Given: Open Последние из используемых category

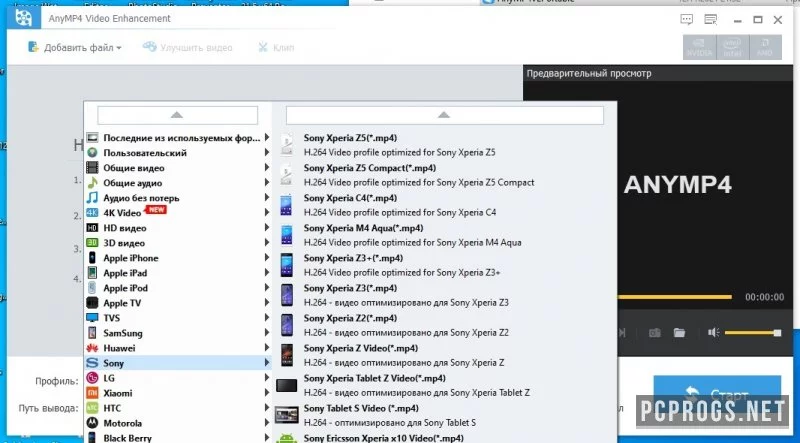Looking at the screenshot, I should (x=178, y=138).
